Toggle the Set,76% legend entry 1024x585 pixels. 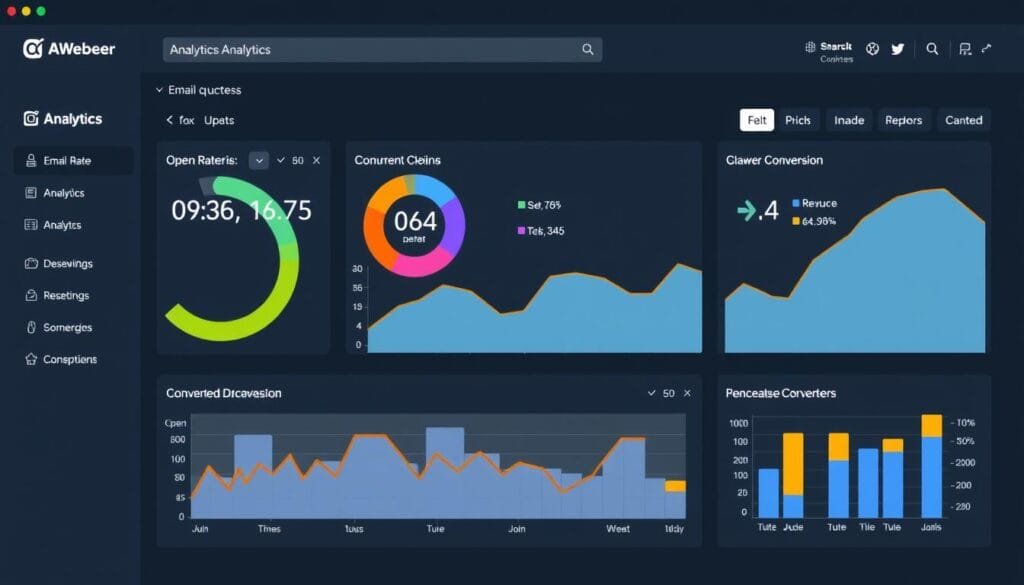pyautogui.click(x=540, y=205)
